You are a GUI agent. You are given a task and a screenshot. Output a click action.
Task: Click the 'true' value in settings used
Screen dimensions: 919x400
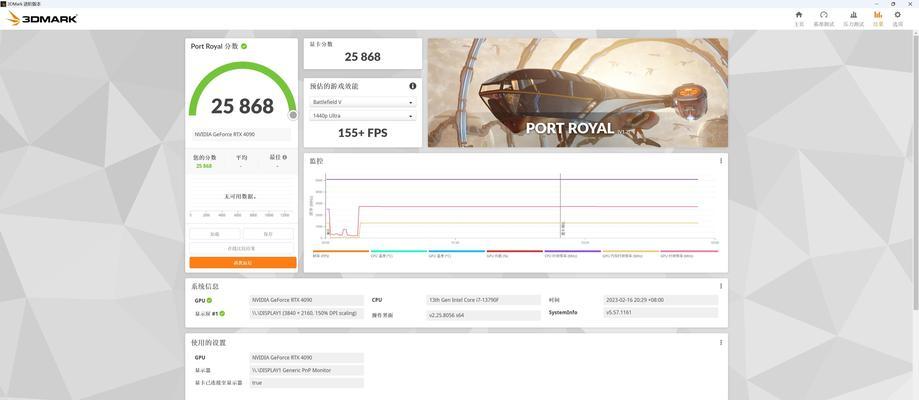306,382
